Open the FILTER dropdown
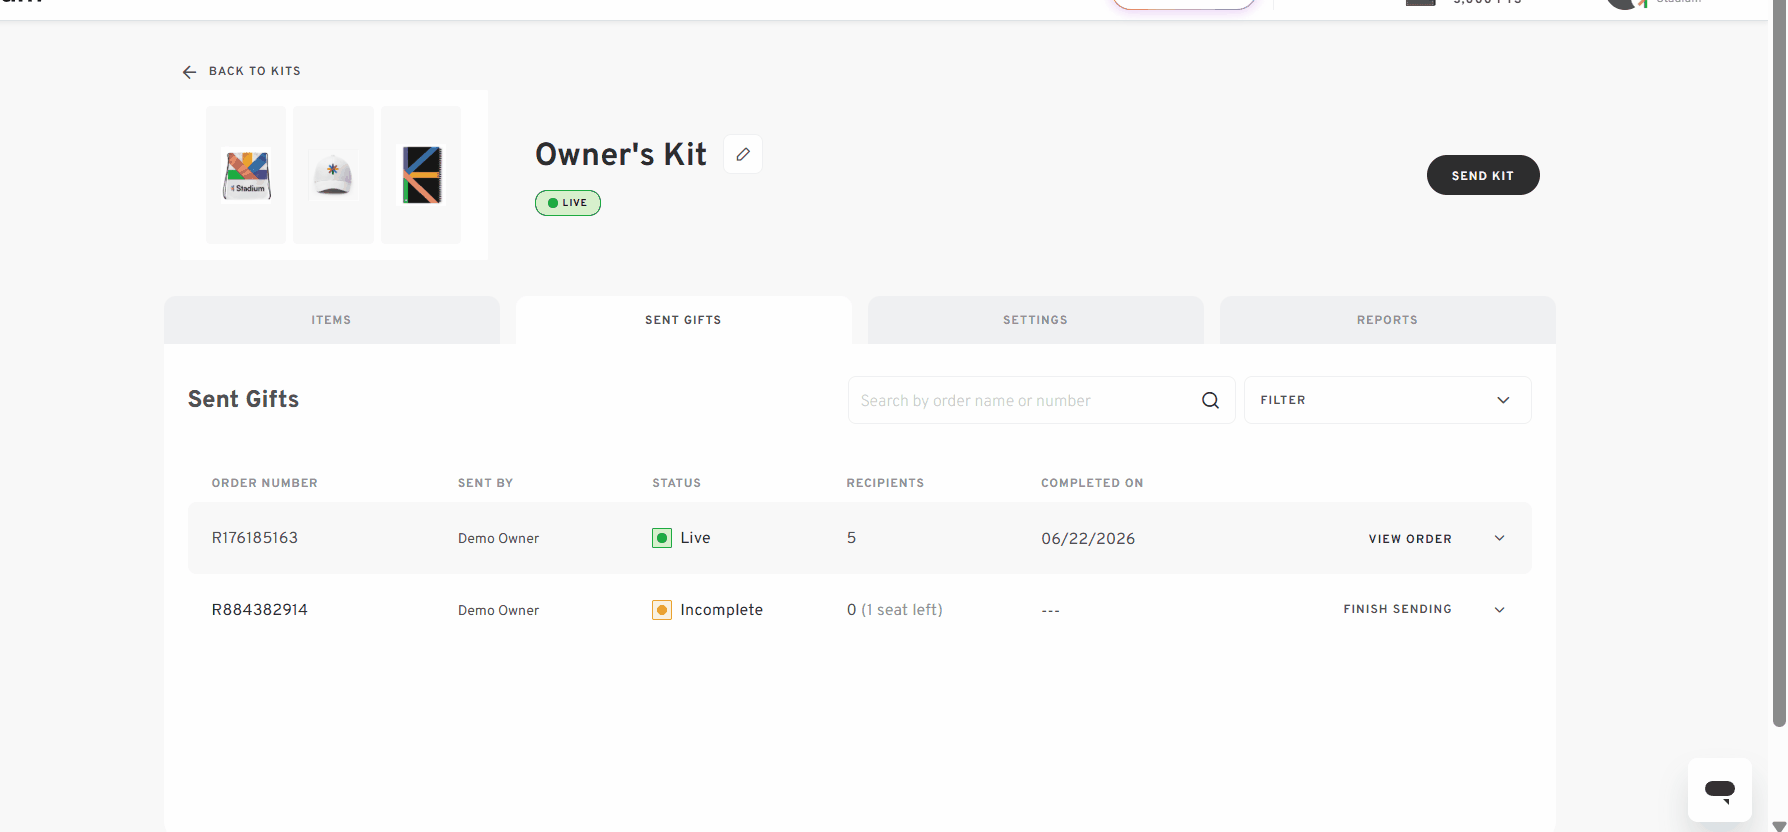 click(1388, 400)
